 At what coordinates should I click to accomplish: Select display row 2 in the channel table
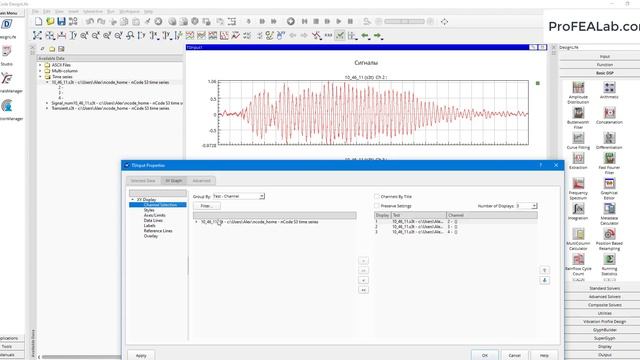456,227
